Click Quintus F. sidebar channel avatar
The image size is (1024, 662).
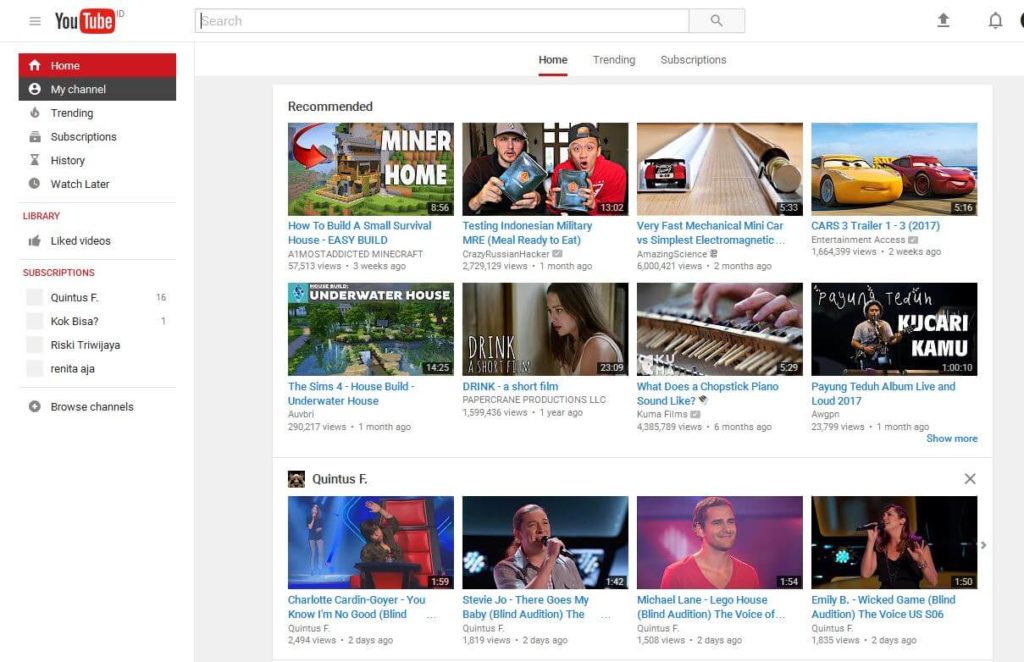point(35,298)
